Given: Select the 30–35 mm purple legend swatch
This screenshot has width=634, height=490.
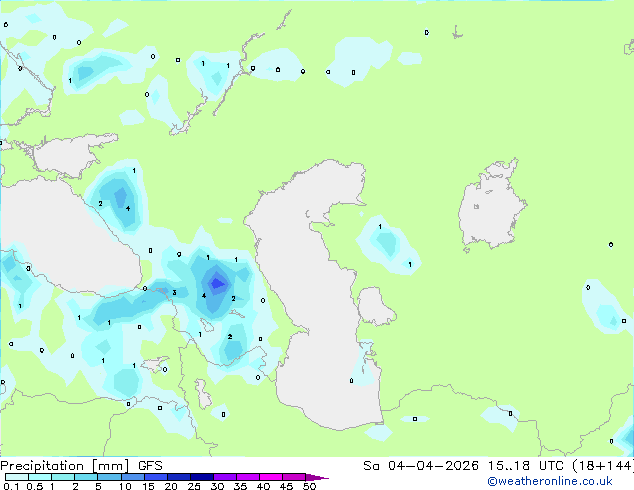Looking at the screenshot, I should click(x=225, y=477).
